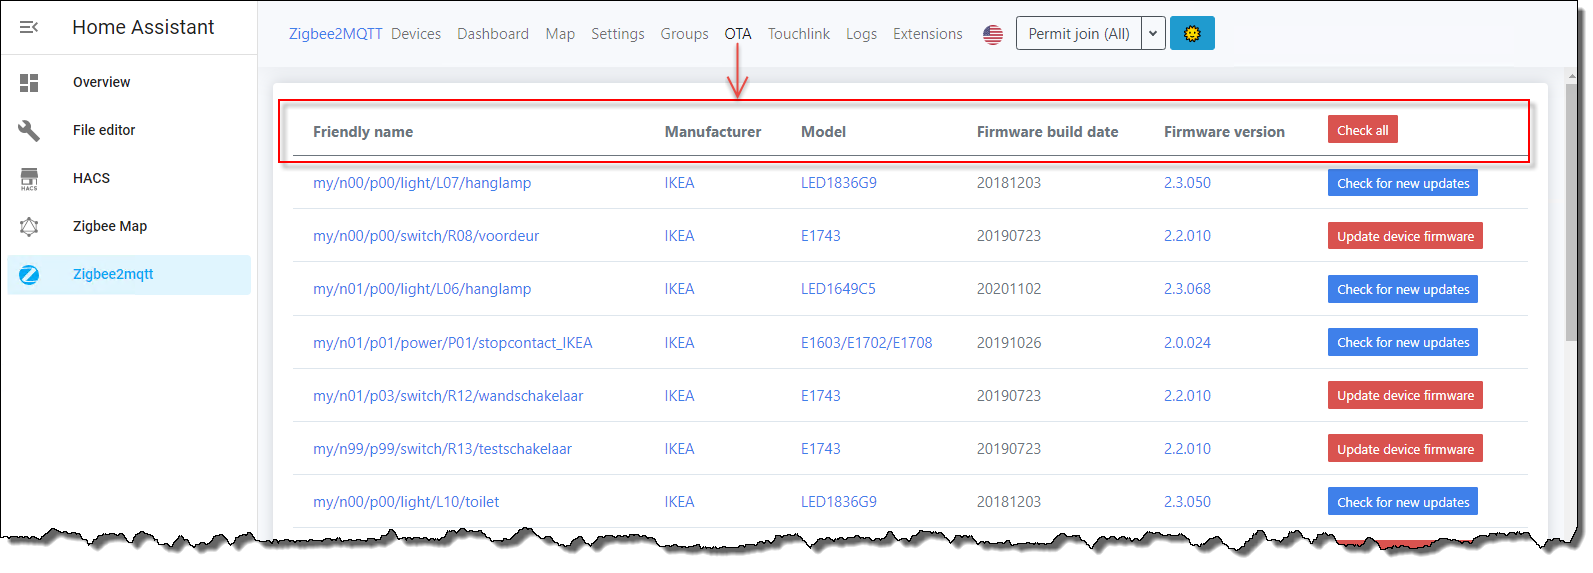Check for new updates for P01/stopcontact_IKEA

[x=1403, y=342]
